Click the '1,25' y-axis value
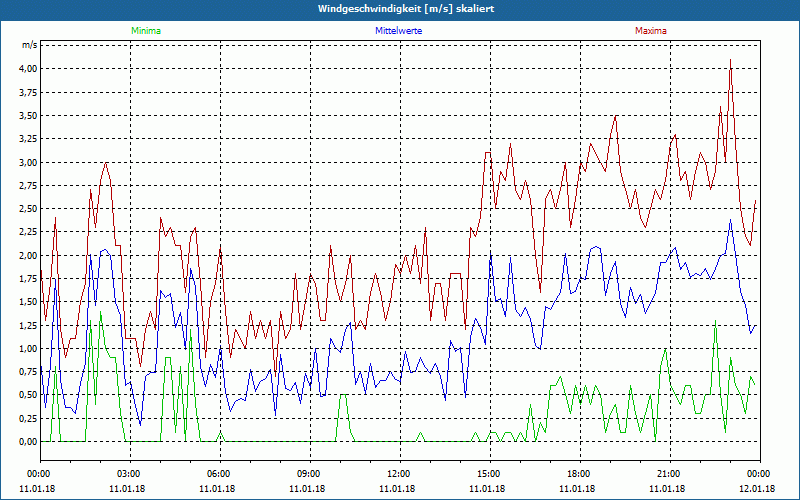This screenshot has width=800, height=500. tap(28, 325)
